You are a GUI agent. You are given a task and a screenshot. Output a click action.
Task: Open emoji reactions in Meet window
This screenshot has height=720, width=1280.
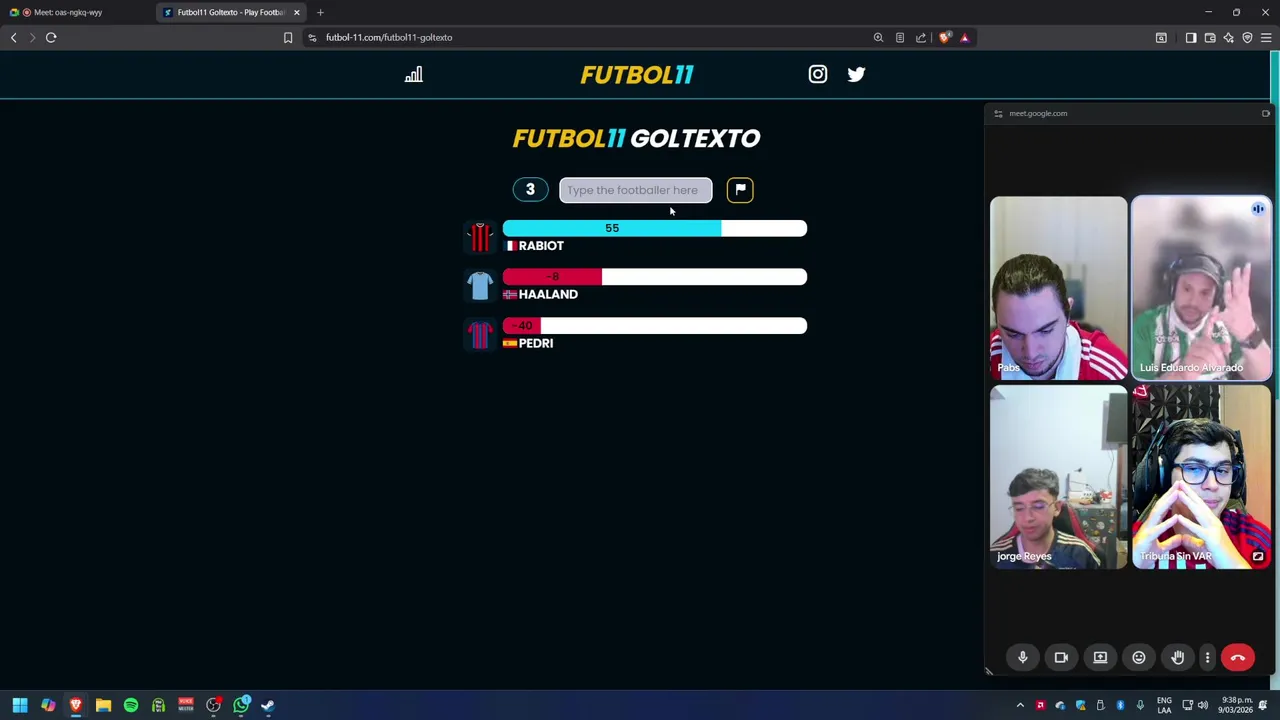click(1139, 657)
